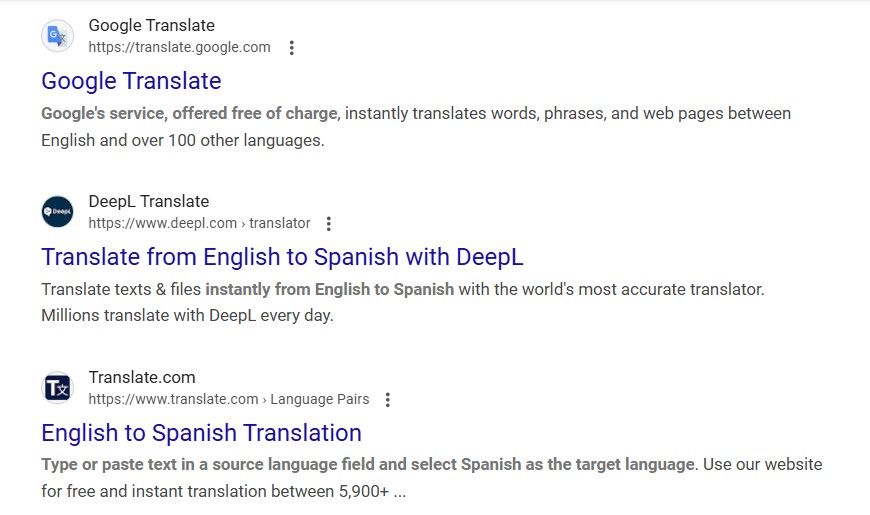Image resolution: width=870 pixels, height=515 pixels.
Task: Click the 'Translate.com' site name label
Action: (x=141, y=377)
